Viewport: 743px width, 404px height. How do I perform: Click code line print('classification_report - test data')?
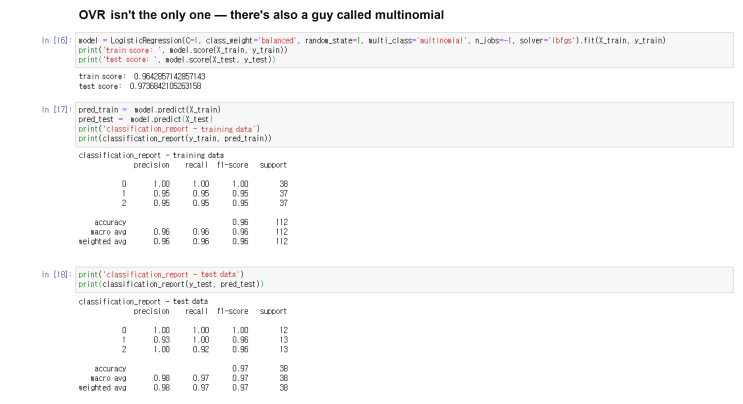tap(161, 275)
